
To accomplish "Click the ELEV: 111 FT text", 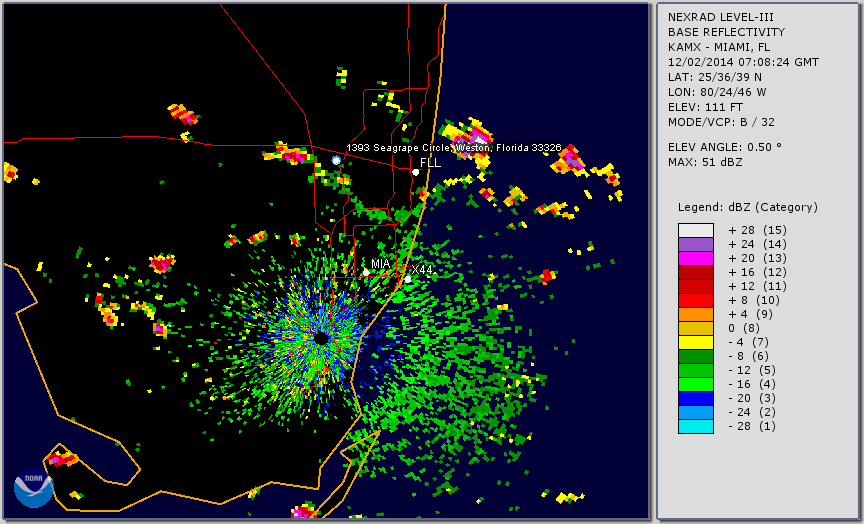I will 705,107.
